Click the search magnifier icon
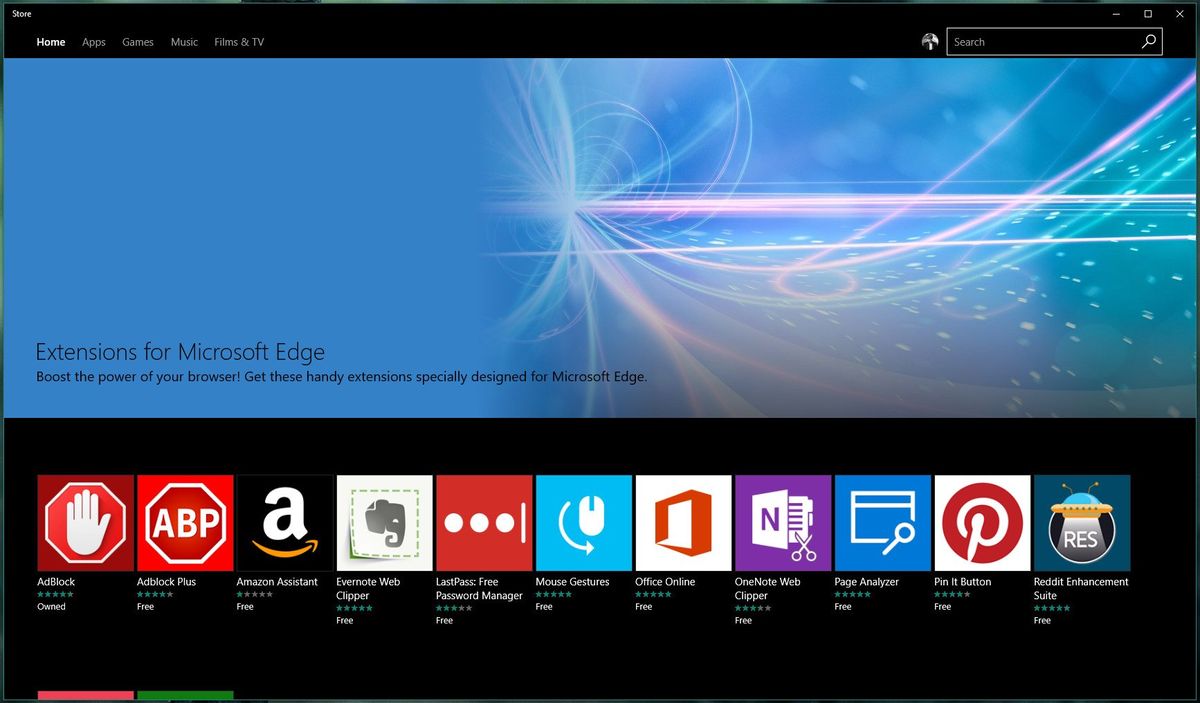 point(1148,41)
